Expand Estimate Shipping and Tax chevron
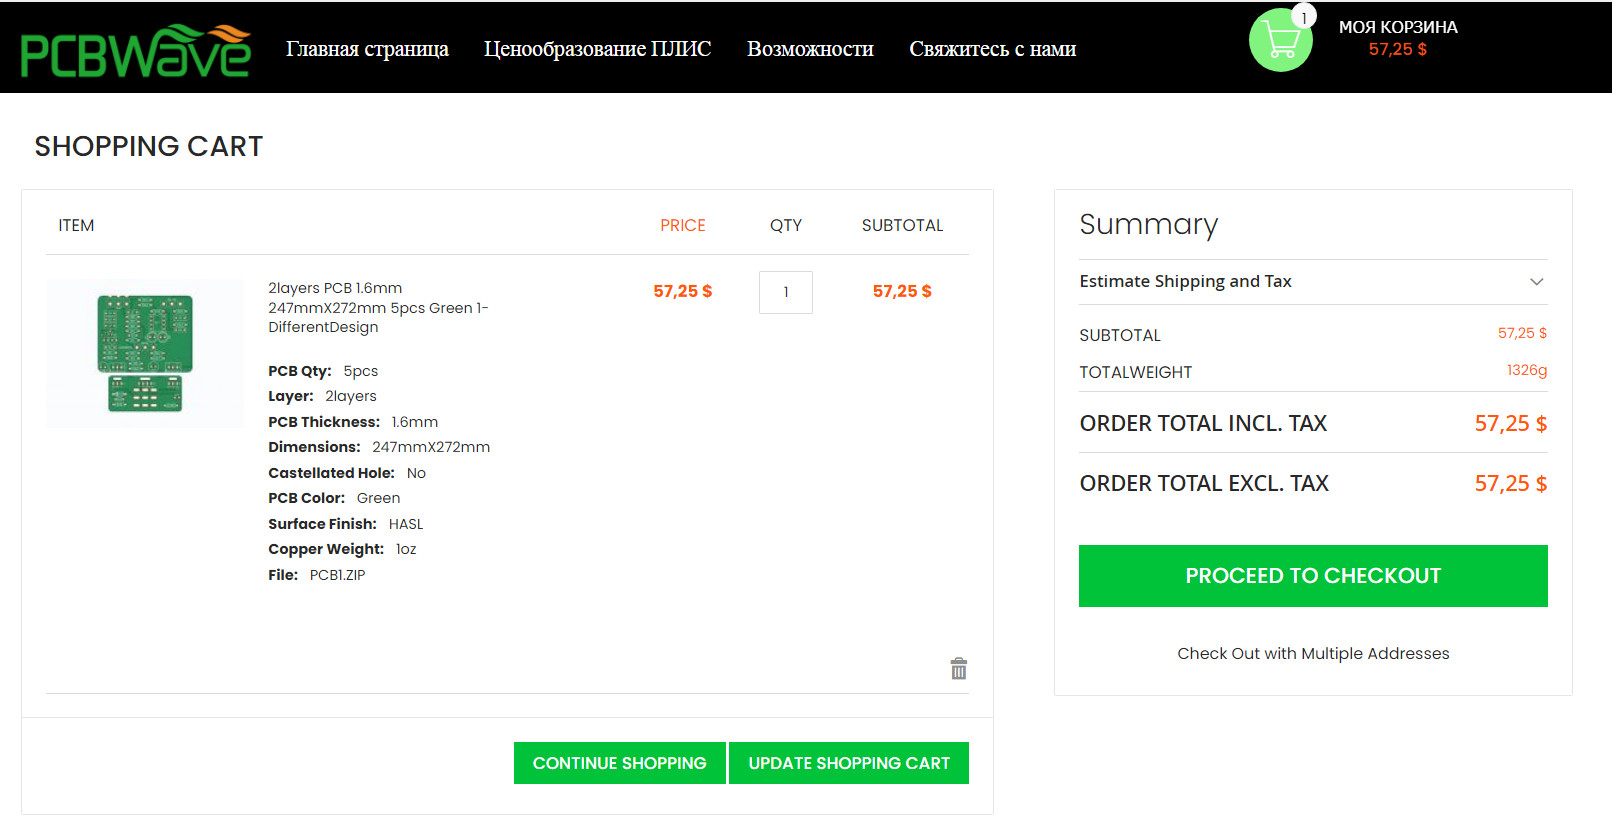 coord(1536,282)
